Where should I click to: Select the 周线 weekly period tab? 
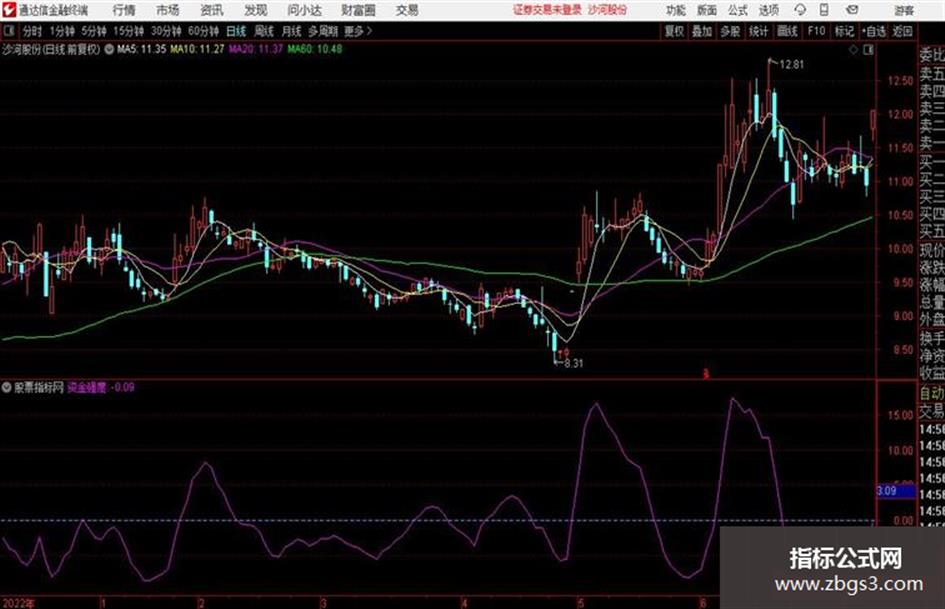(264, 31)
